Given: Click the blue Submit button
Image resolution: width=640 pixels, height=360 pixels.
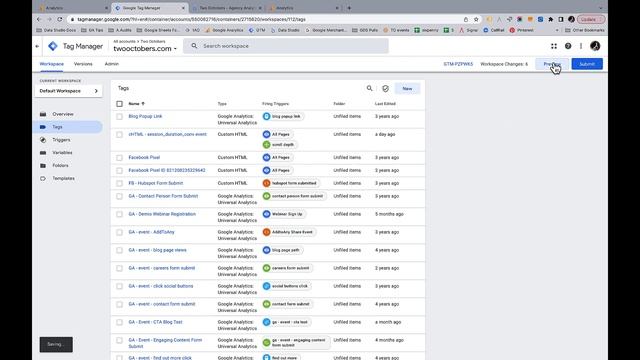Looking at the screenshot, I should tap(587, 64).
